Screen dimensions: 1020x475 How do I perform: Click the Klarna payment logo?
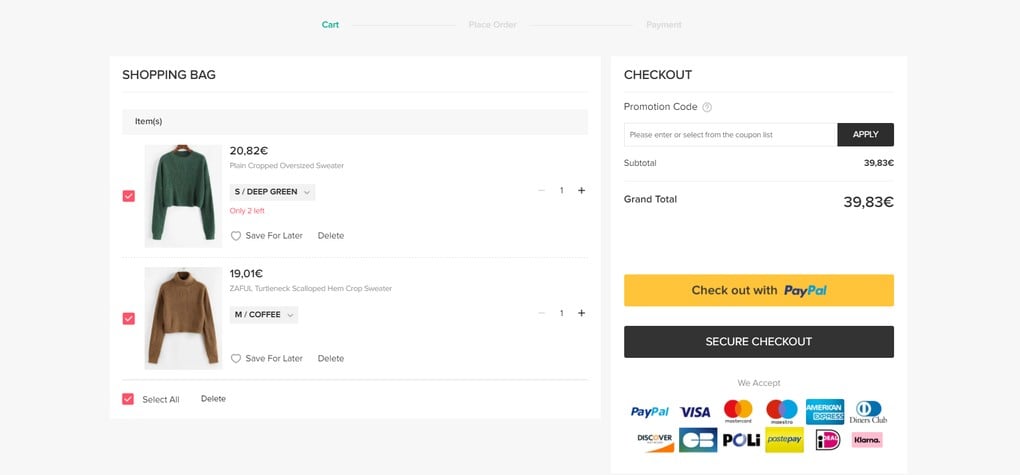click(x=867, y=439)
